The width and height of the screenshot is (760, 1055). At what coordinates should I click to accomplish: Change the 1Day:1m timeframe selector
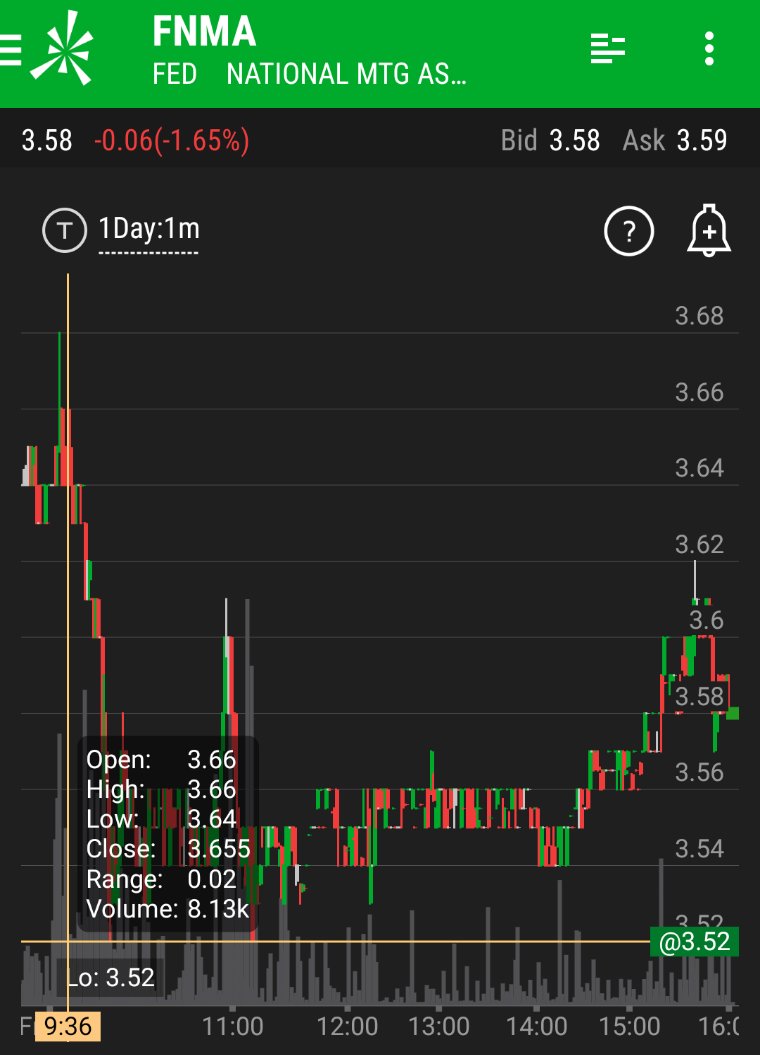[149, 231]
